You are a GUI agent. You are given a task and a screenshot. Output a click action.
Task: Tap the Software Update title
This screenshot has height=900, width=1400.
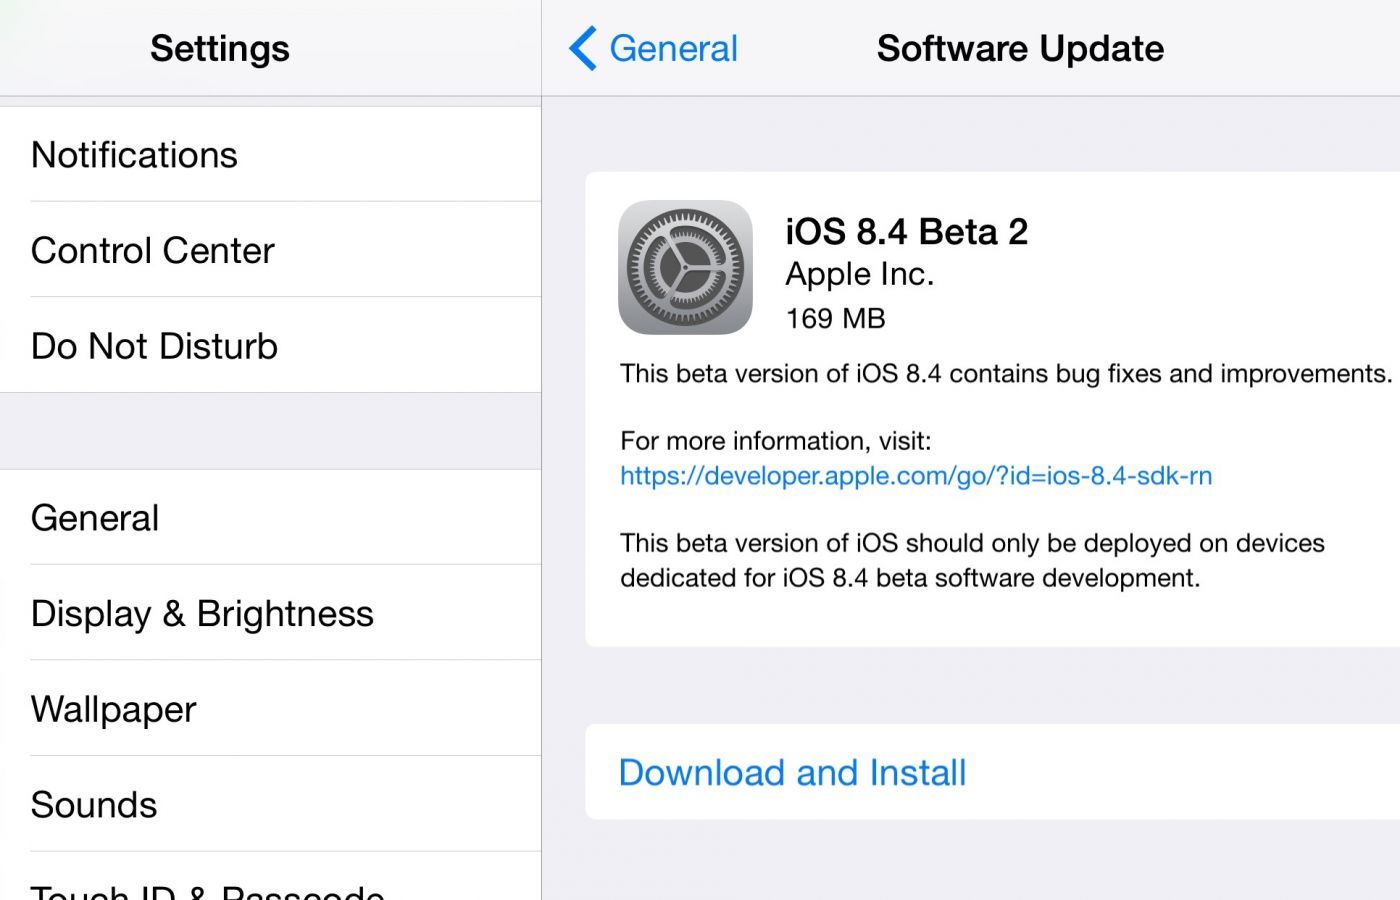click(1020, 48)
